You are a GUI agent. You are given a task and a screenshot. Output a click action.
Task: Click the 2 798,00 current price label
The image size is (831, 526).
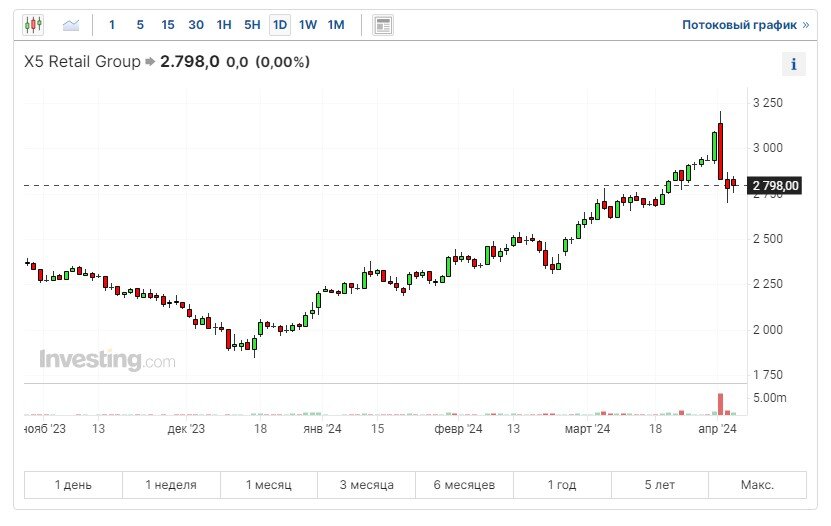[x=775, y=185]
